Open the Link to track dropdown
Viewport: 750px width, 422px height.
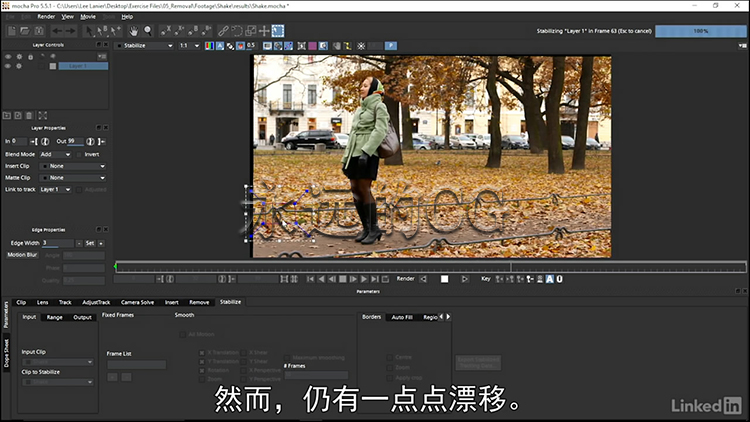[x=55, y=189]
